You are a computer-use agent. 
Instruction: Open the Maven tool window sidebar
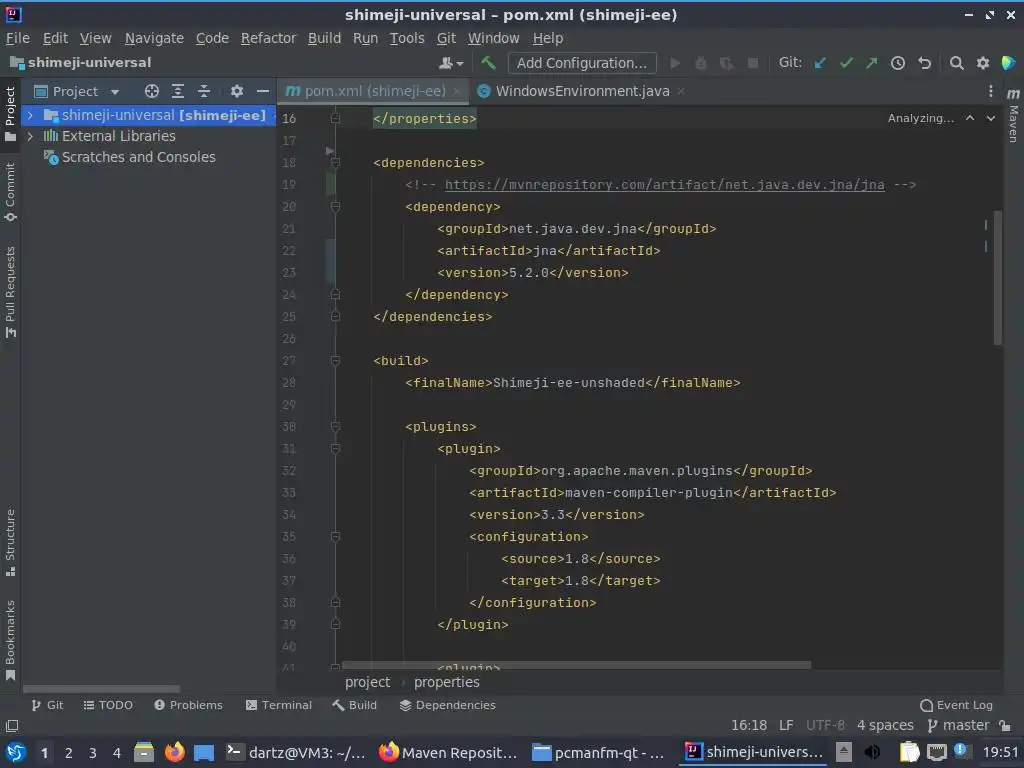pyautogui.click(x=1013, y=116)
